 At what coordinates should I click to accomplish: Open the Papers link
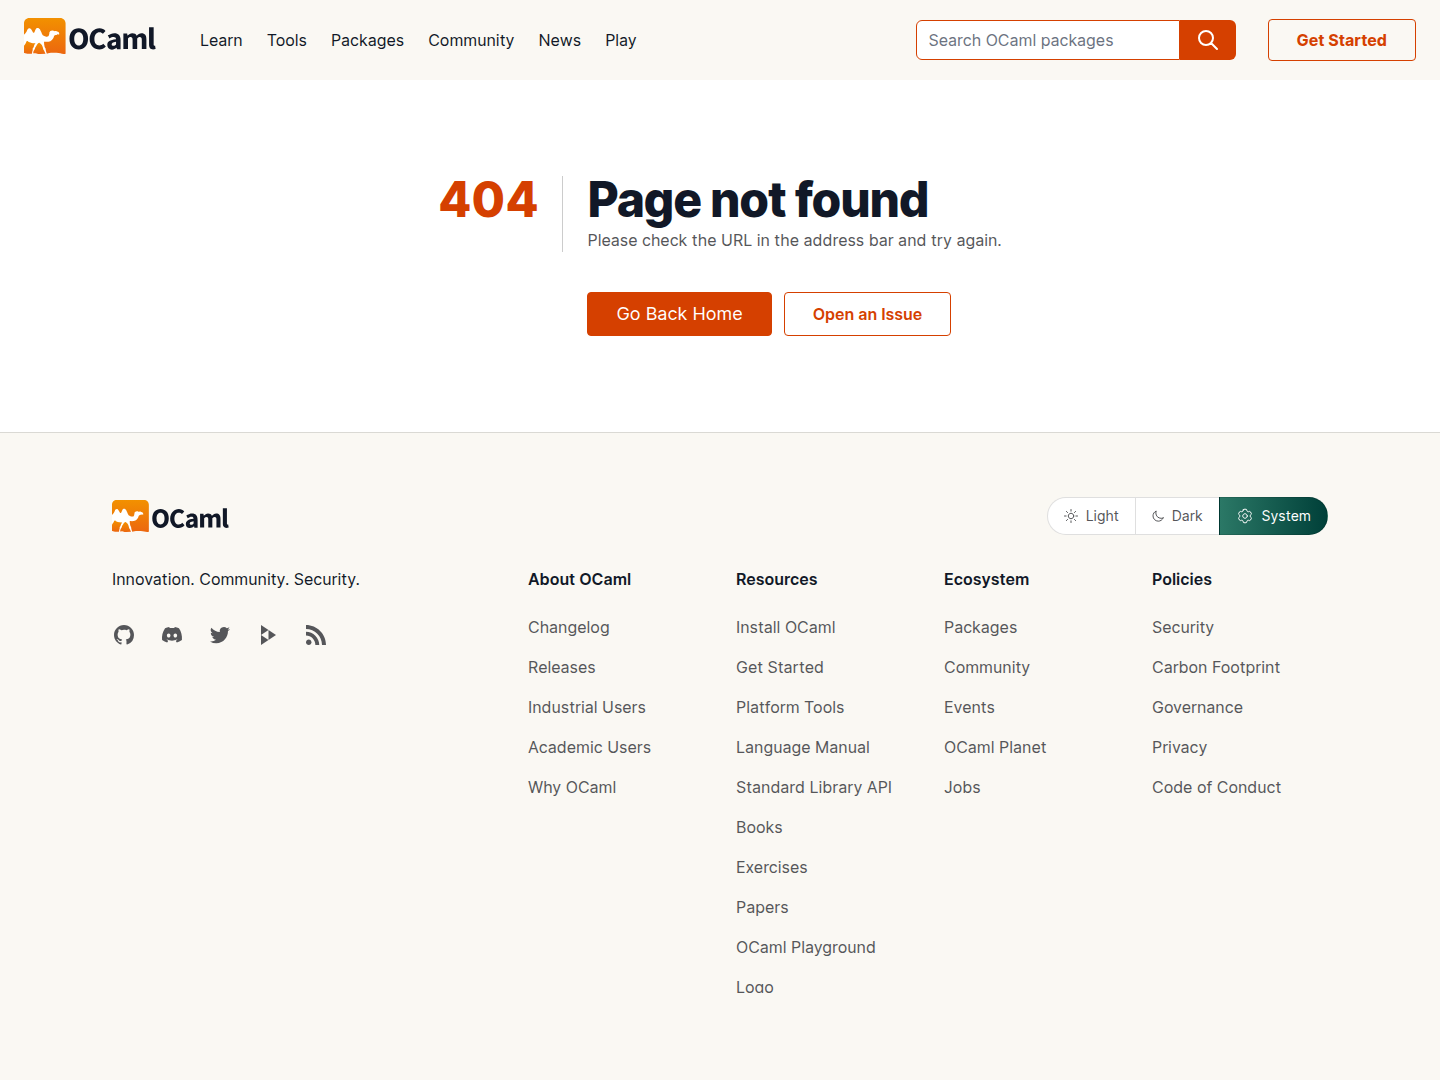(x=762, y=907)
